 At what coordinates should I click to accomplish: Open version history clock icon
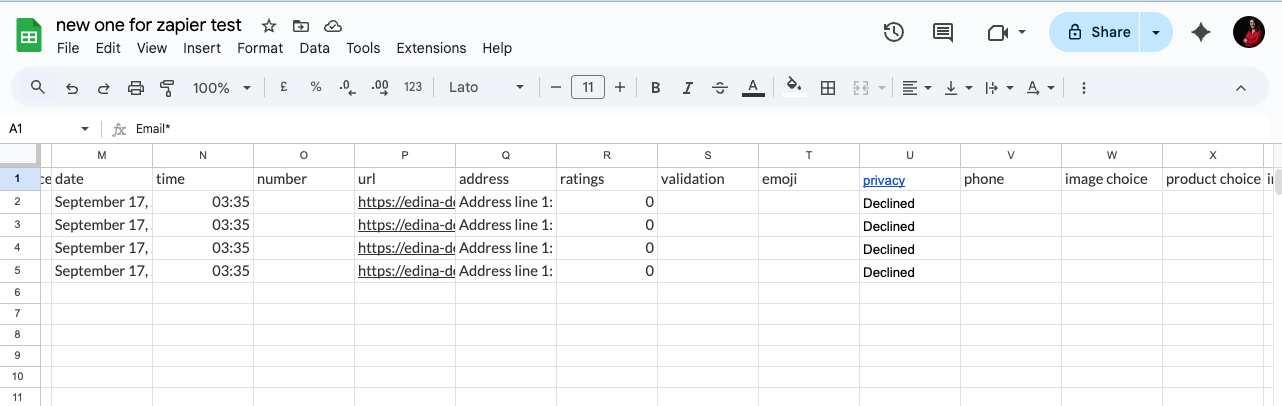point(893,32)
